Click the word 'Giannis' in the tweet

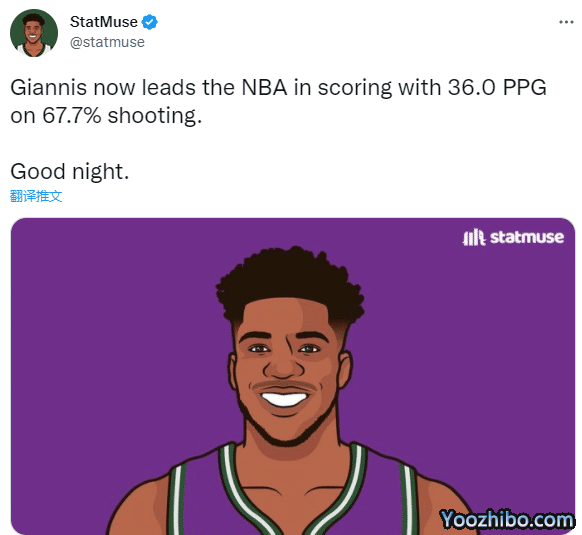click(49, 88)
